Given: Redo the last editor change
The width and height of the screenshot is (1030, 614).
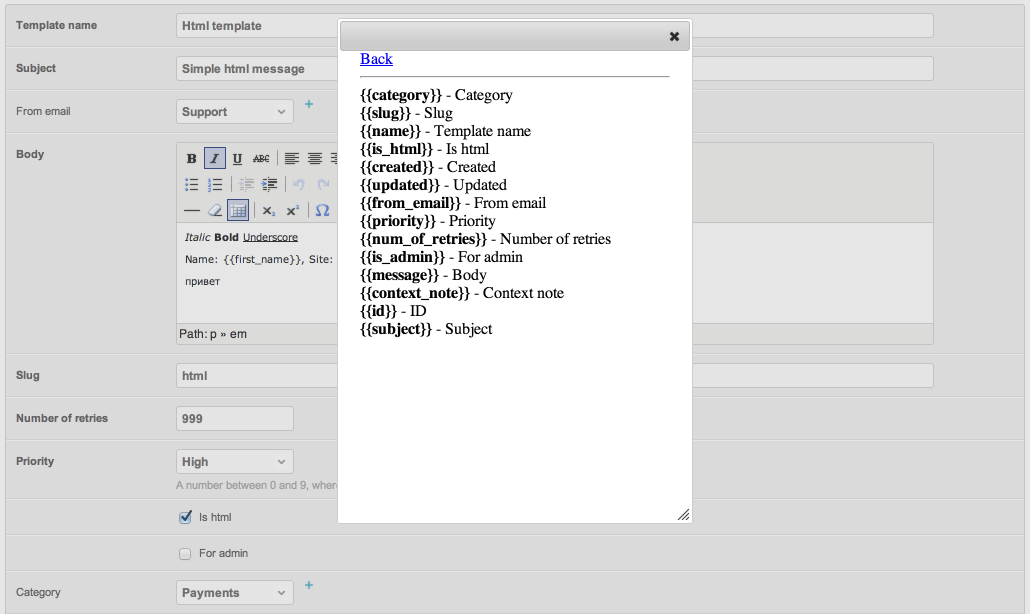Looking at the screenshot, I should pos(323,185).
